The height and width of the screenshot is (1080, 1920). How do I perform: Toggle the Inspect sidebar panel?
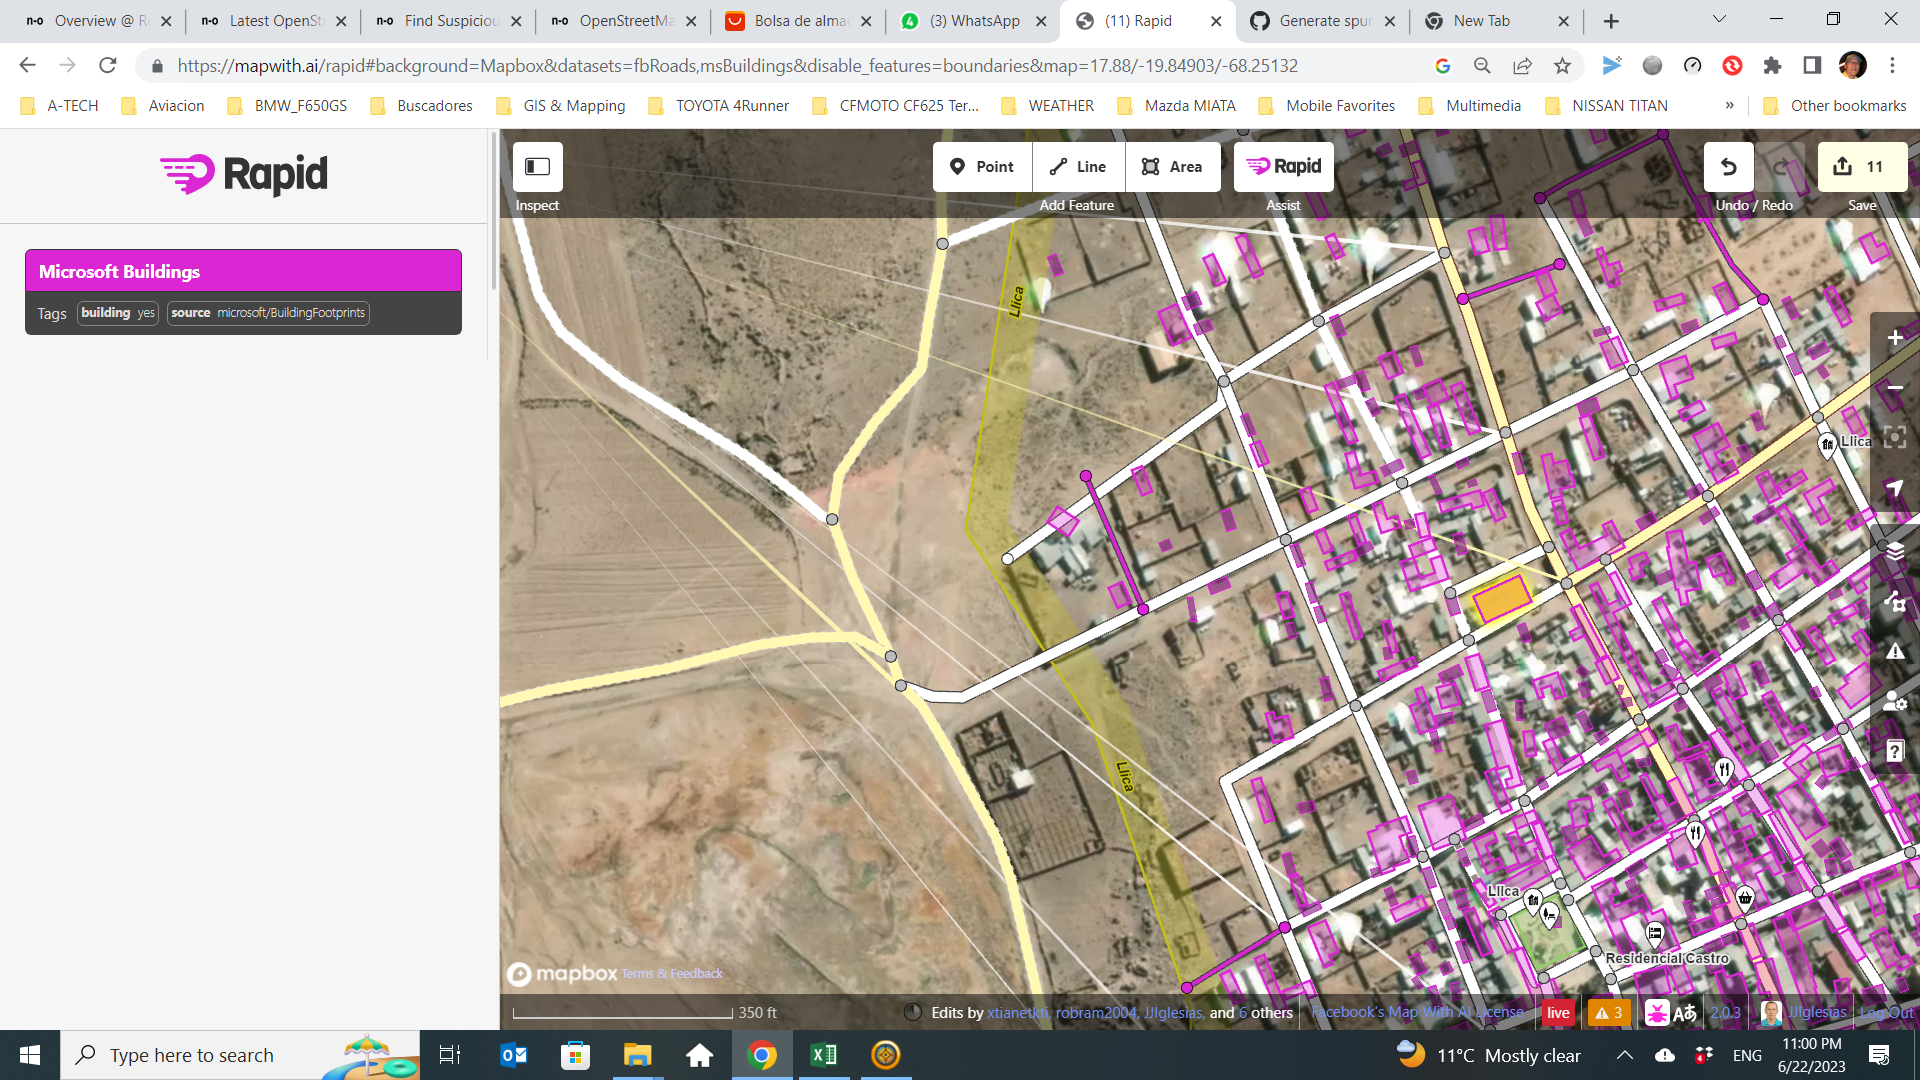[537, 167]
